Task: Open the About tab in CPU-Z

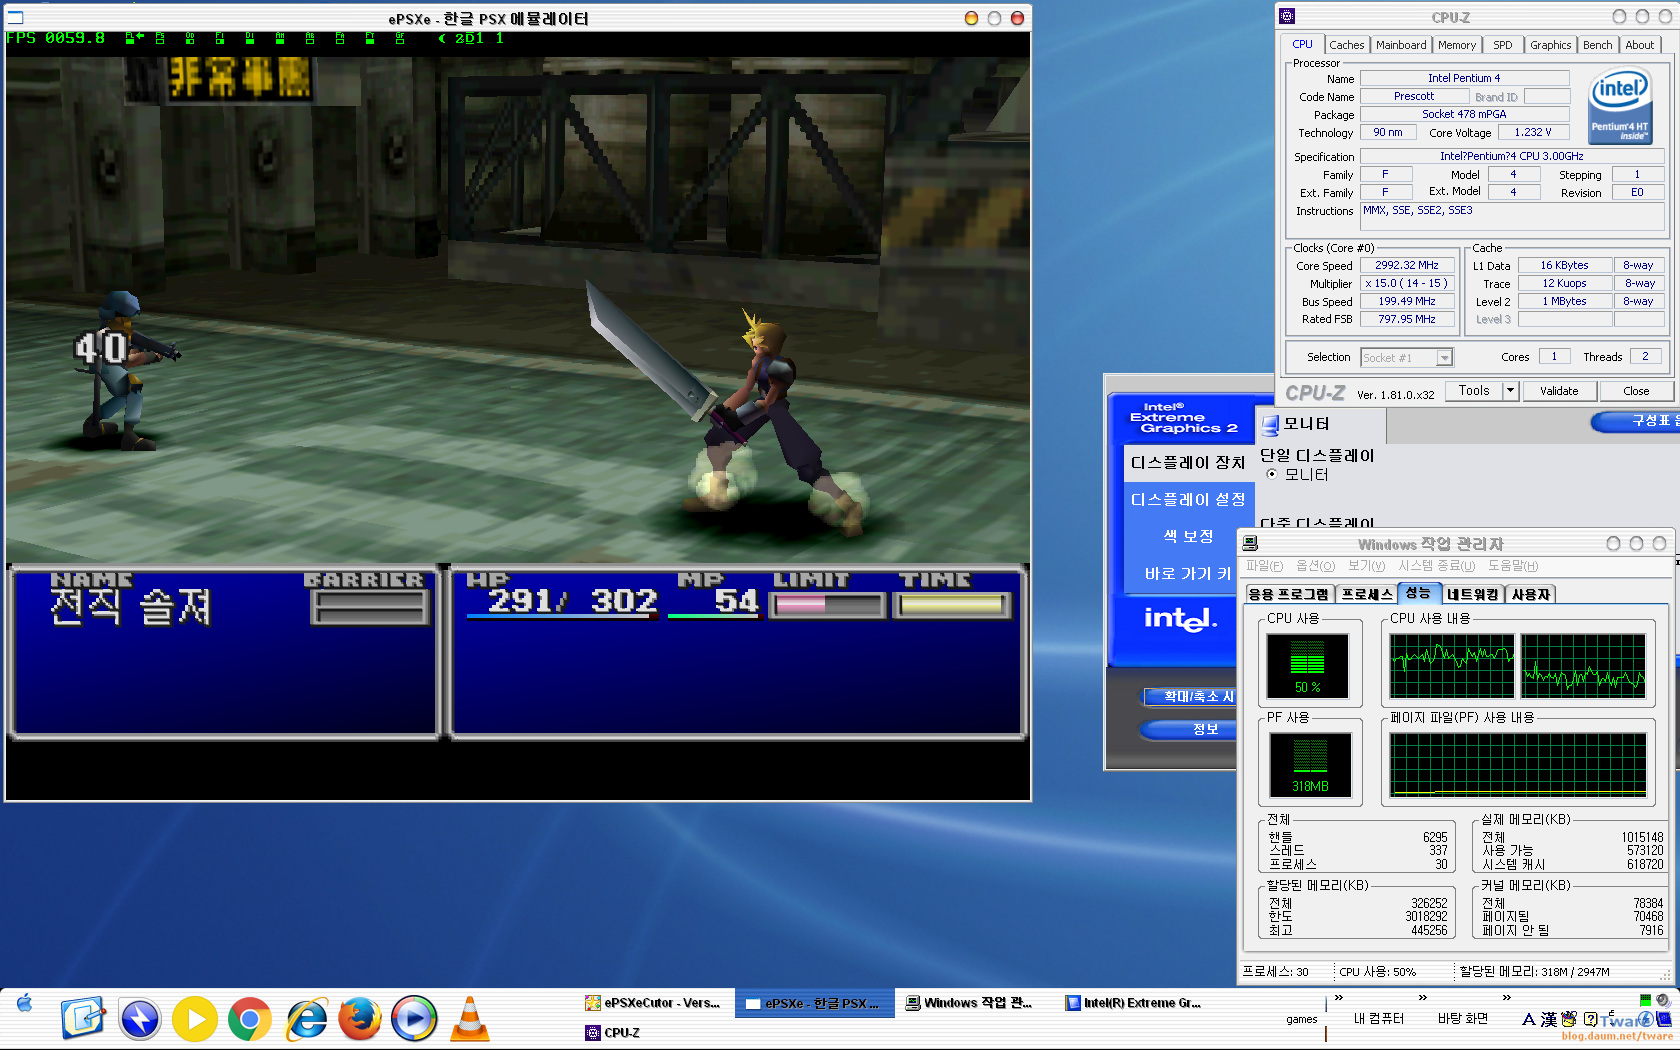Action: (x=1640, y=45)
